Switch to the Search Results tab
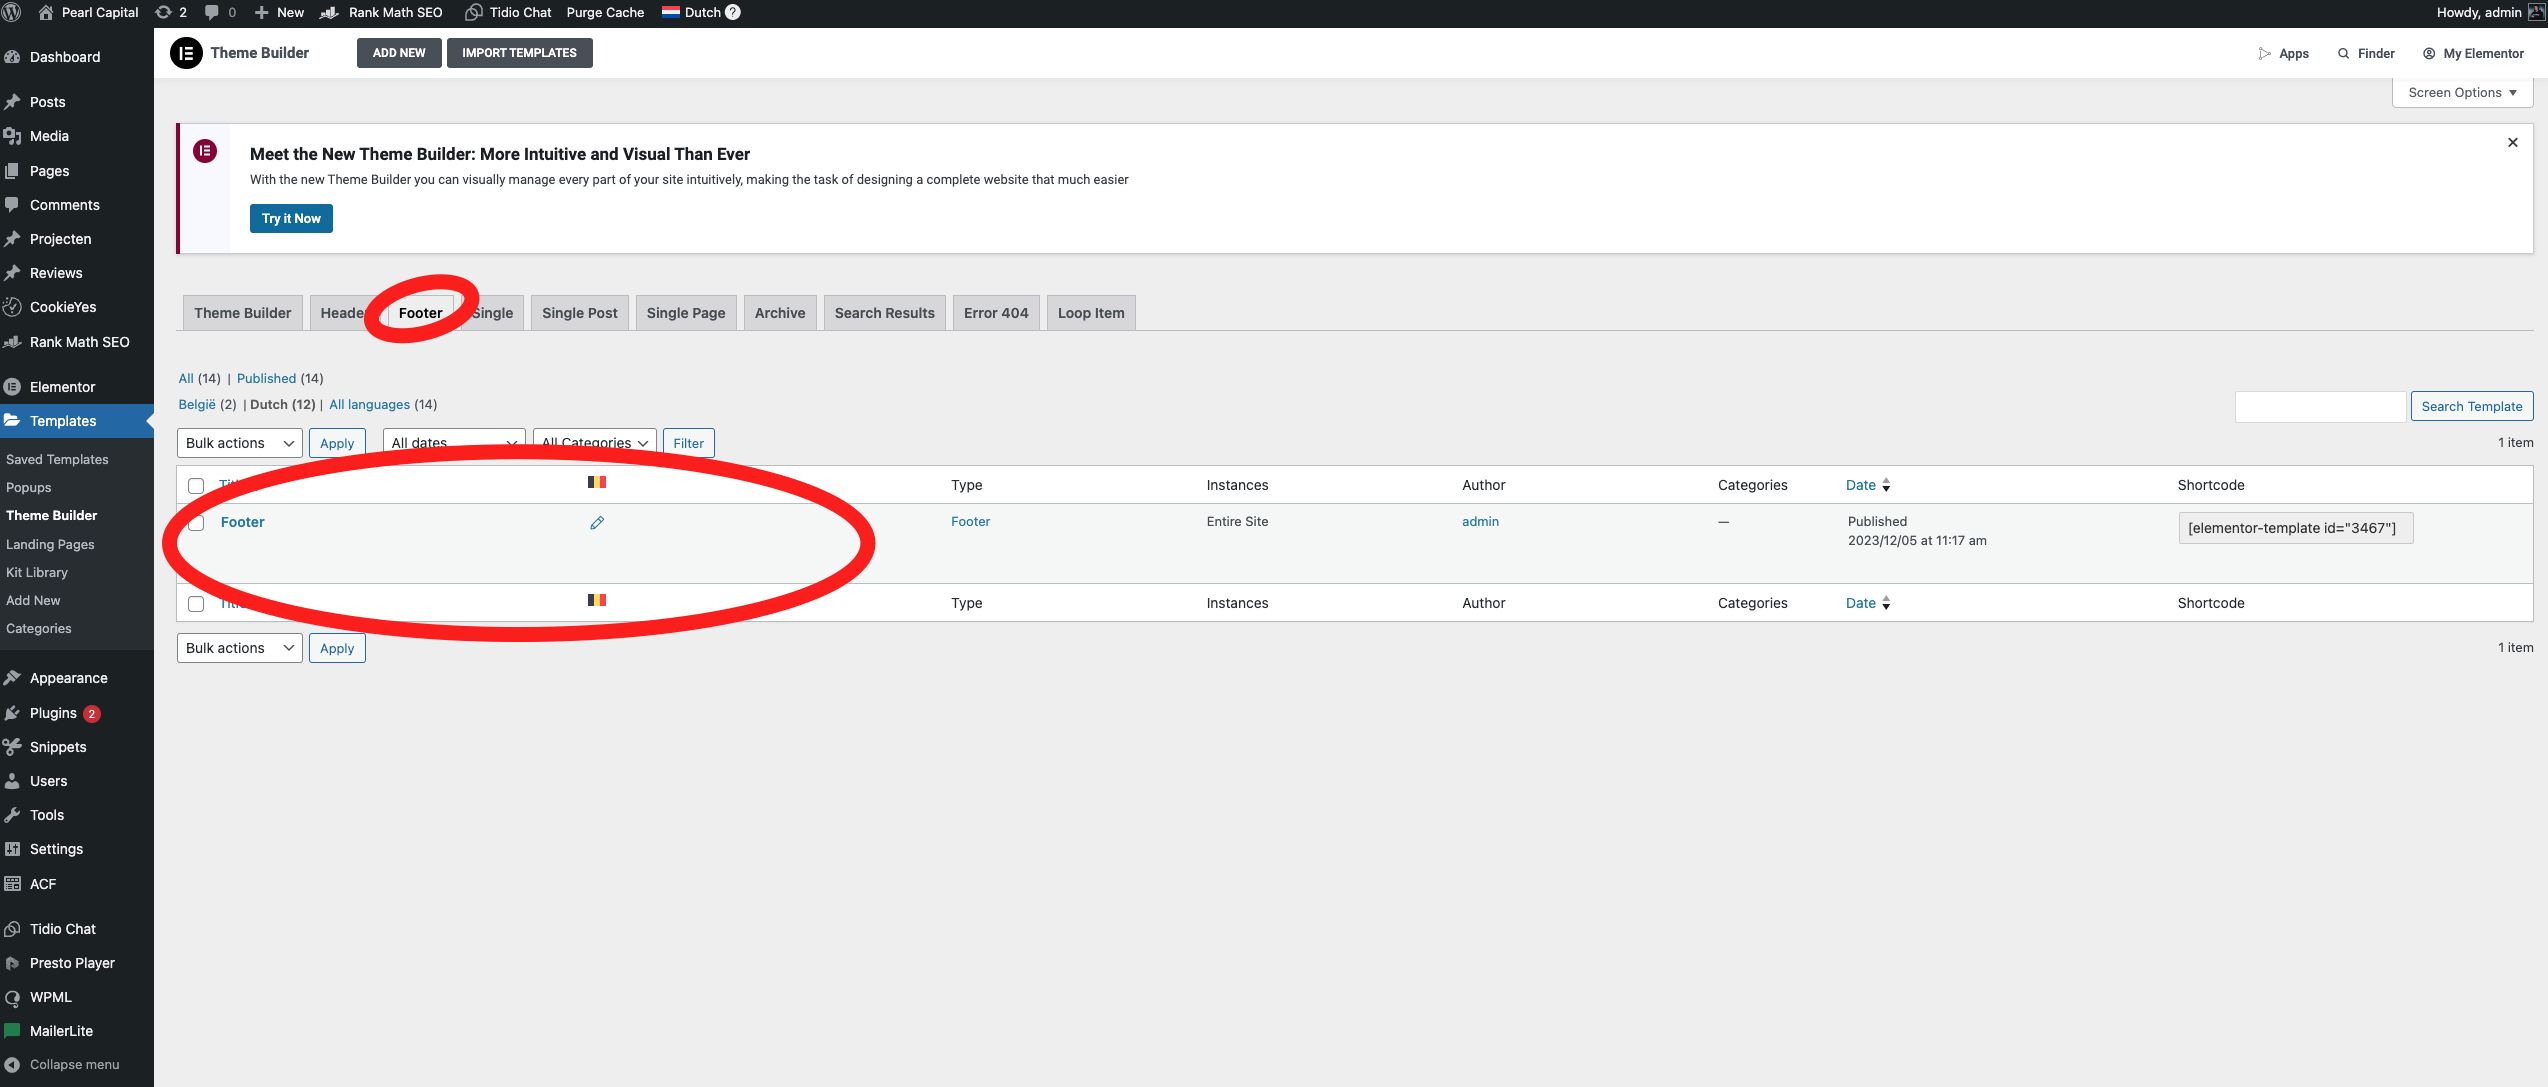The image size is (2548, 1087). (885, 313)
